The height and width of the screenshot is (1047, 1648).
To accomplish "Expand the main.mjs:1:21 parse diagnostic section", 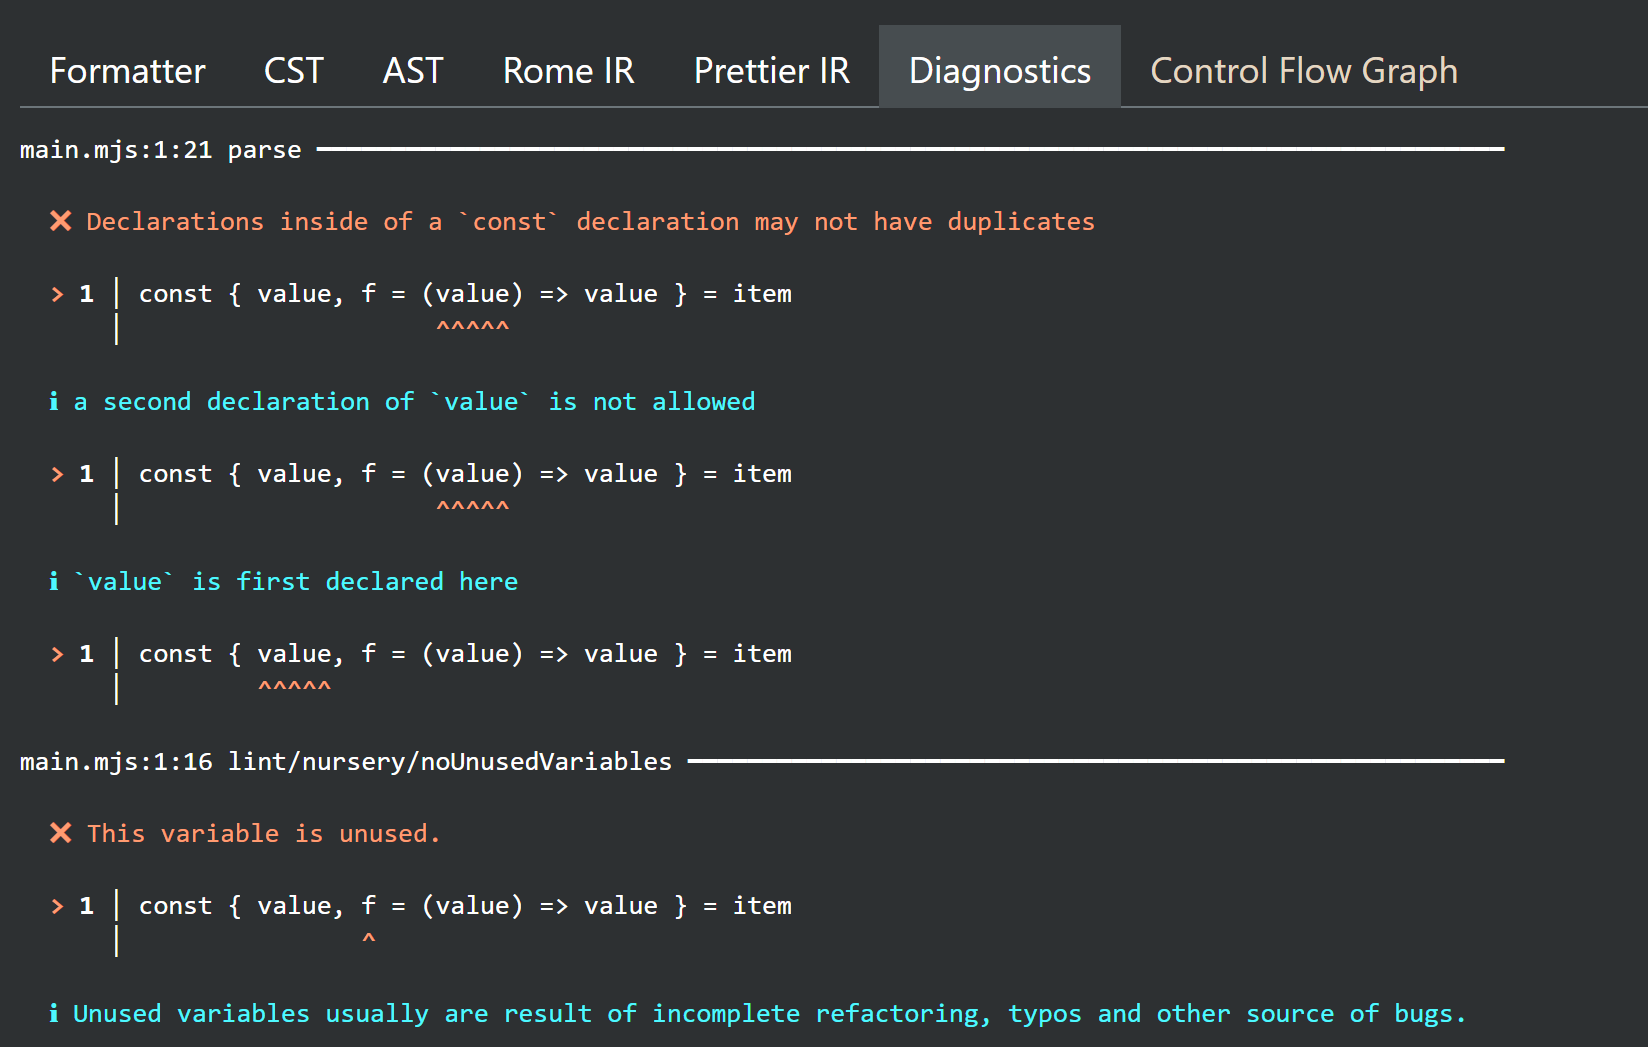I will click(x=160, y=149).
